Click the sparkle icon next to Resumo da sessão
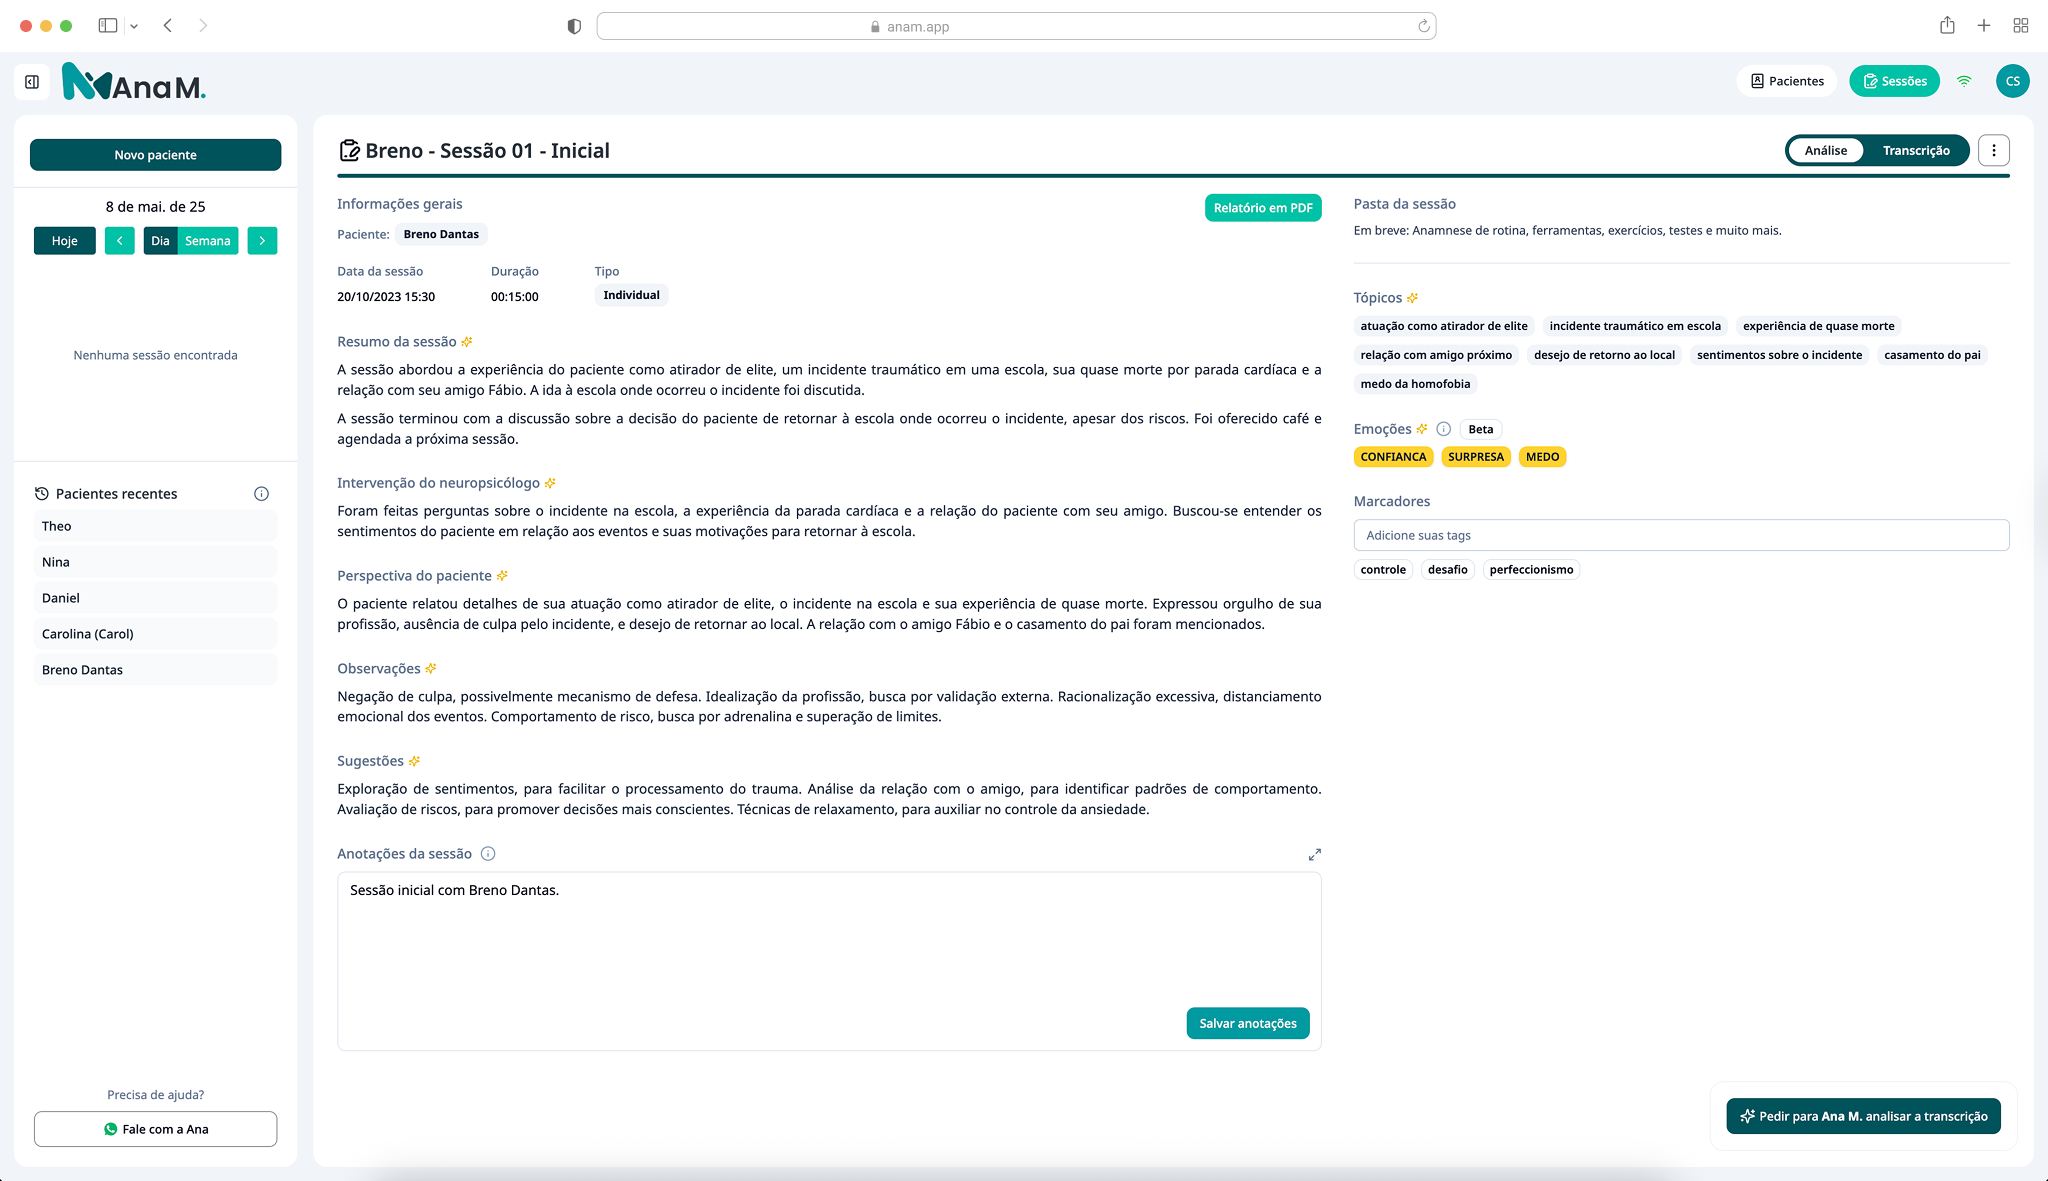This screenshot has height=1181, width=2048. [467, 342]
